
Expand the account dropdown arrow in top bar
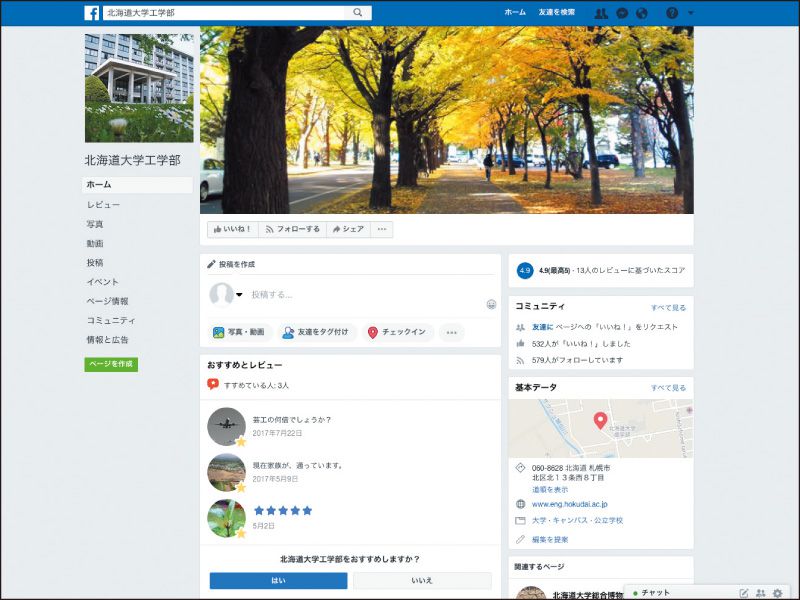pyautogui.click(x=690, y=13)
